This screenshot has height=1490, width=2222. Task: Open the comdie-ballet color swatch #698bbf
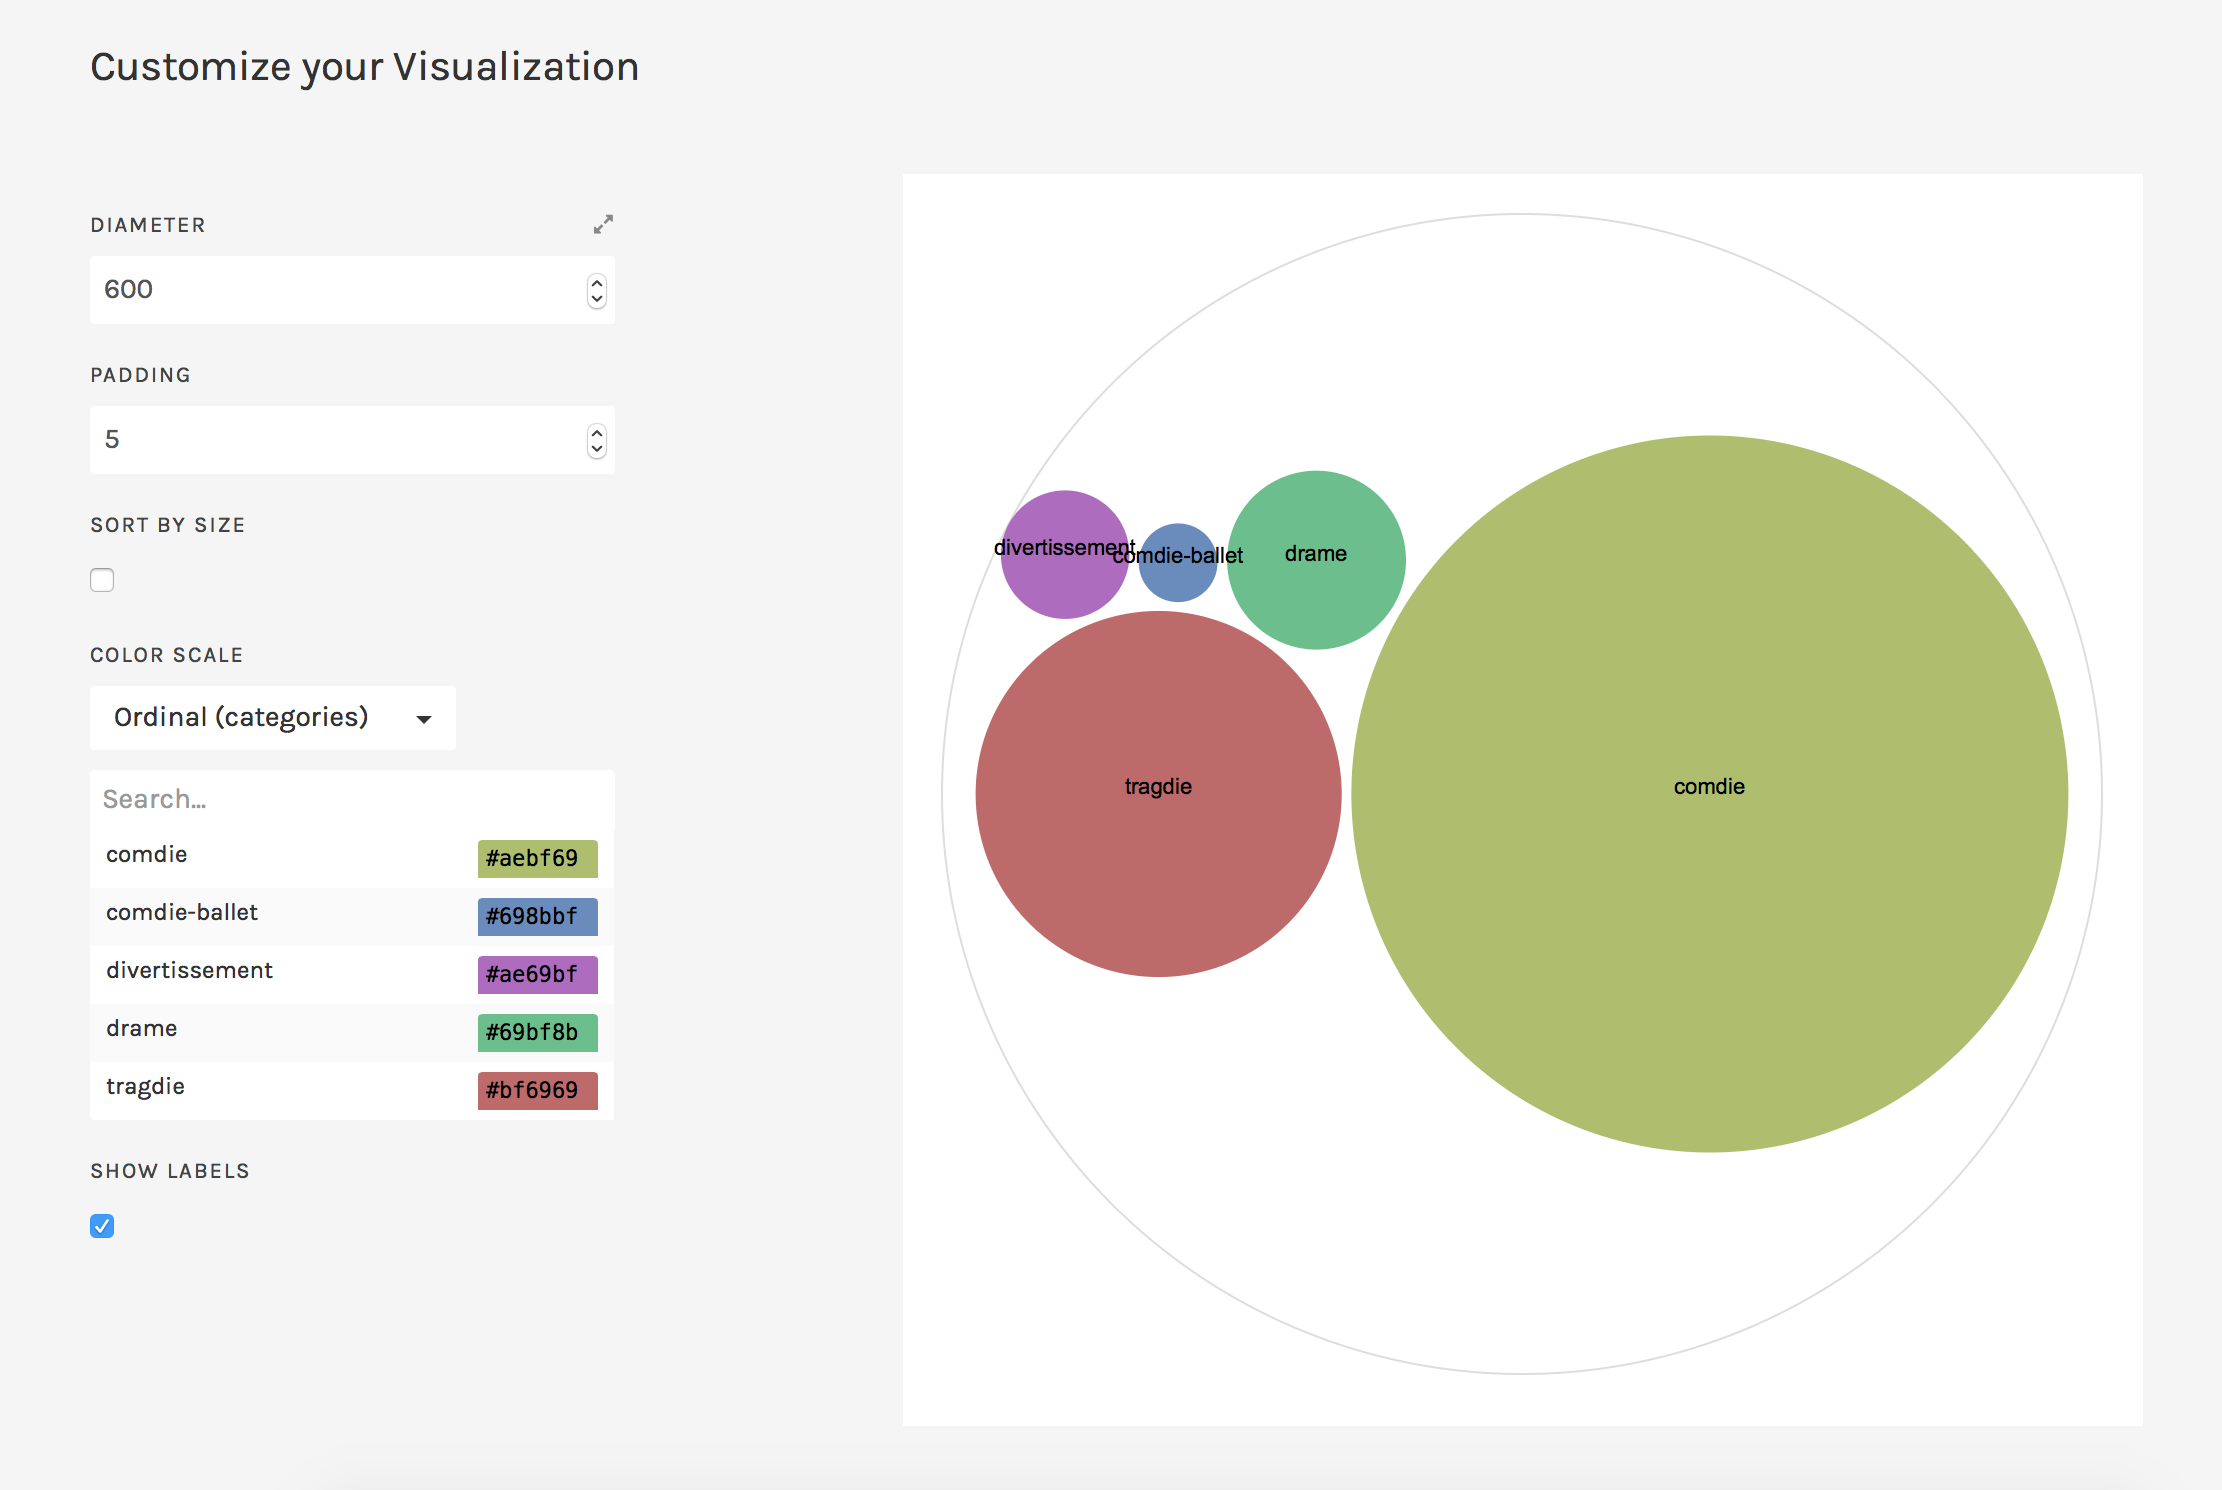click(x=538, y=916)
